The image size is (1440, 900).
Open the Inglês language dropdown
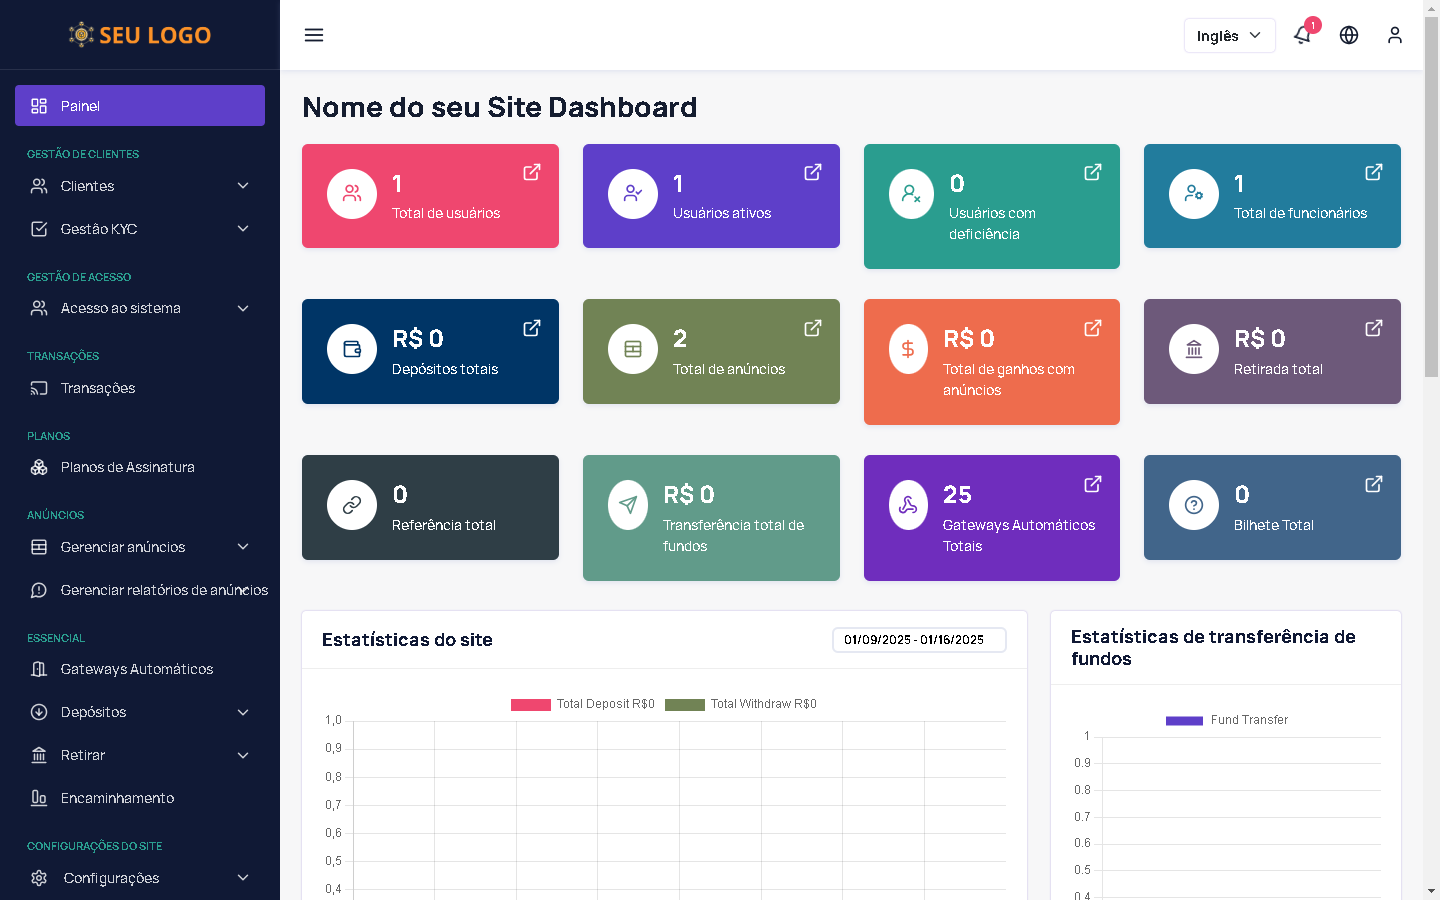pyautogui.click(x=1229, y=36)
